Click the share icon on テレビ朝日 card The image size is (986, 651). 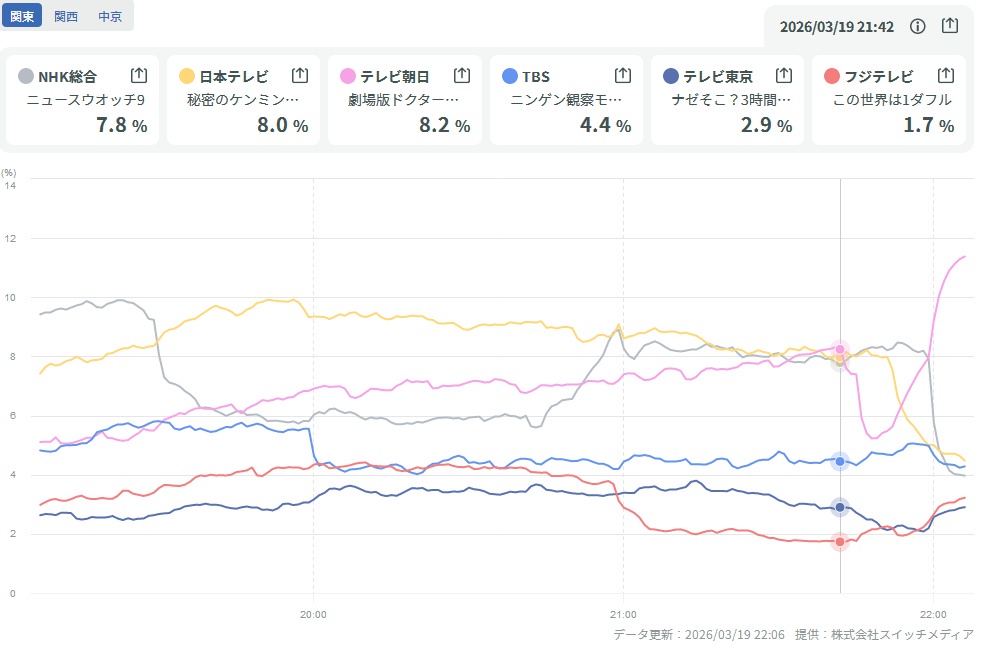coord(462,75)
